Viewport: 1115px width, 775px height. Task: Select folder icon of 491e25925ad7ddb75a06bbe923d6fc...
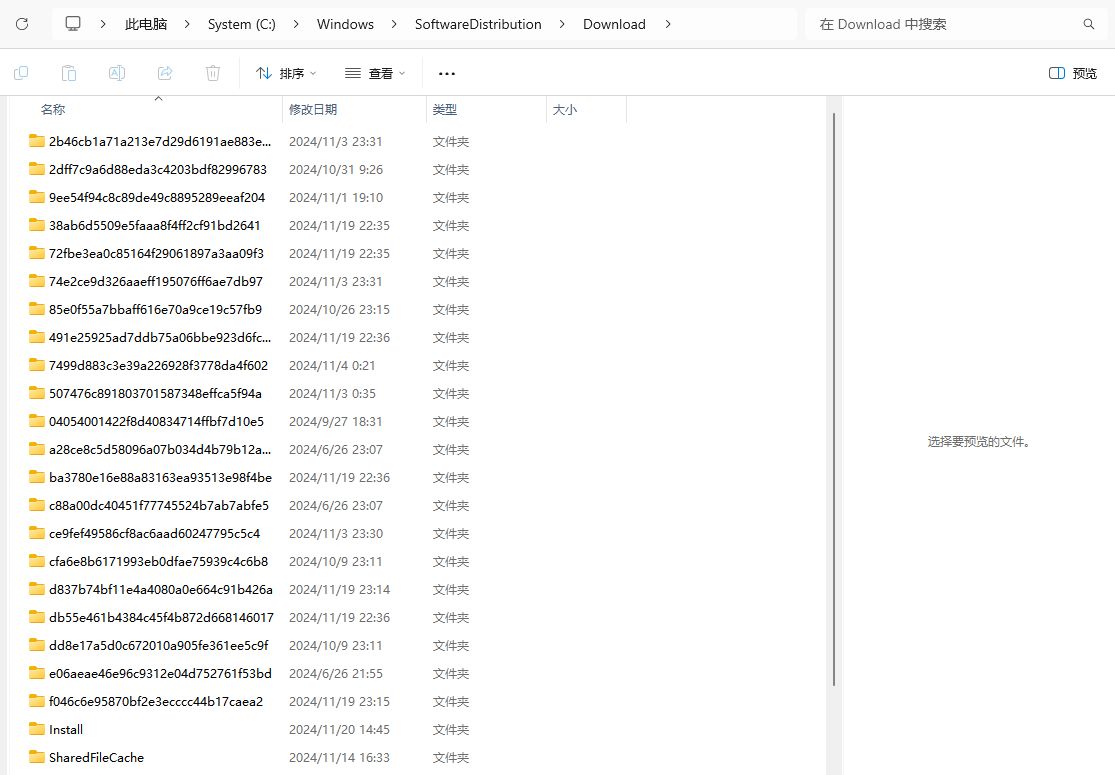[37, 336]
